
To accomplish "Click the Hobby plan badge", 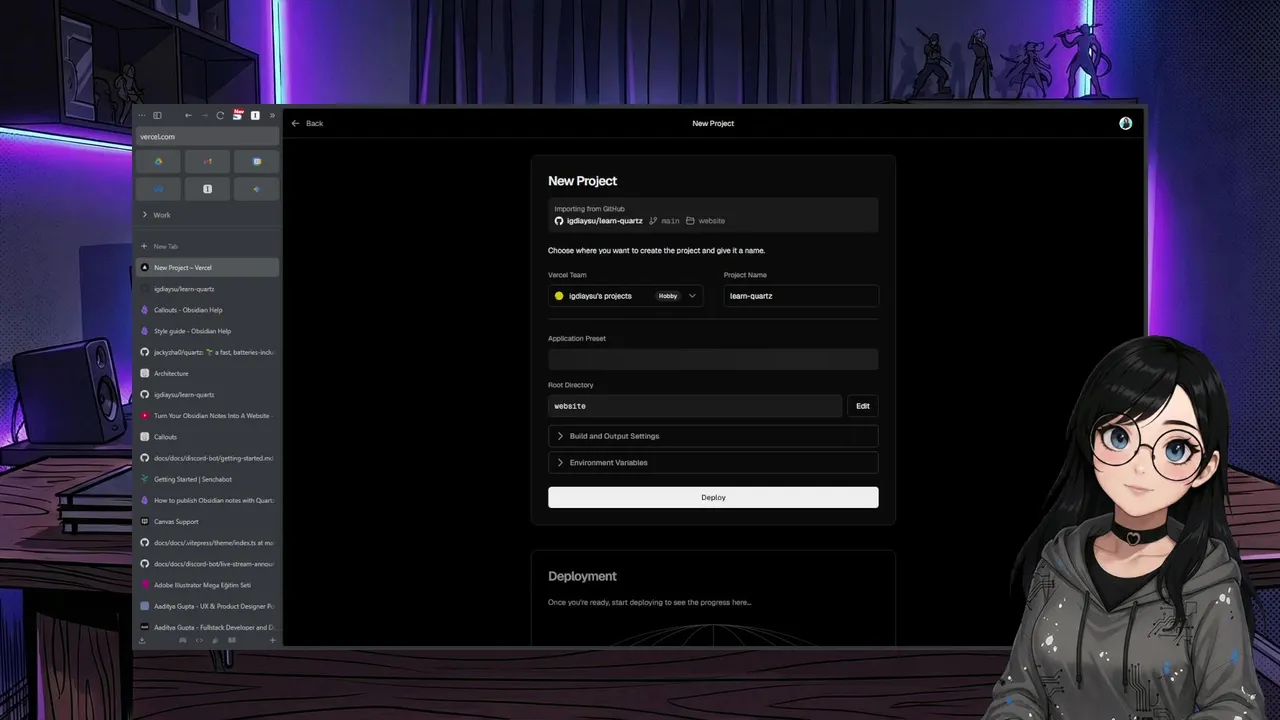I will (668, 296).
